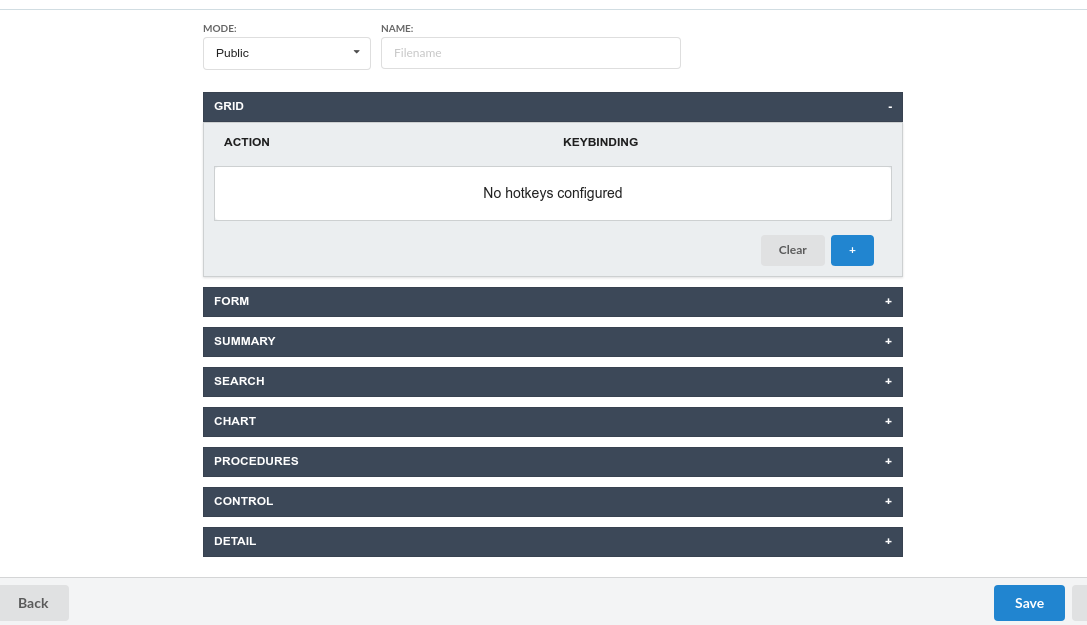Expand the Chart section plus icon
Viewport: 1087px width, 625px height.
pos(888,422)
